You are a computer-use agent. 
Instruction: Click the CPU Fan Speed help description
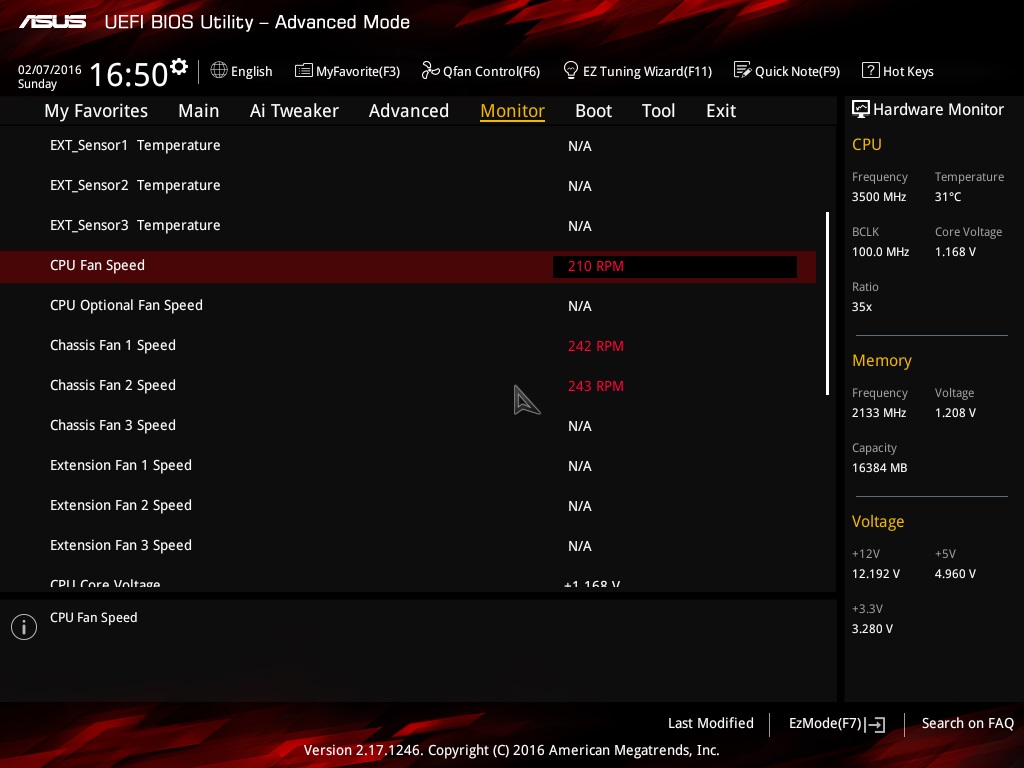pyautogui.click(x=93, y=618)
